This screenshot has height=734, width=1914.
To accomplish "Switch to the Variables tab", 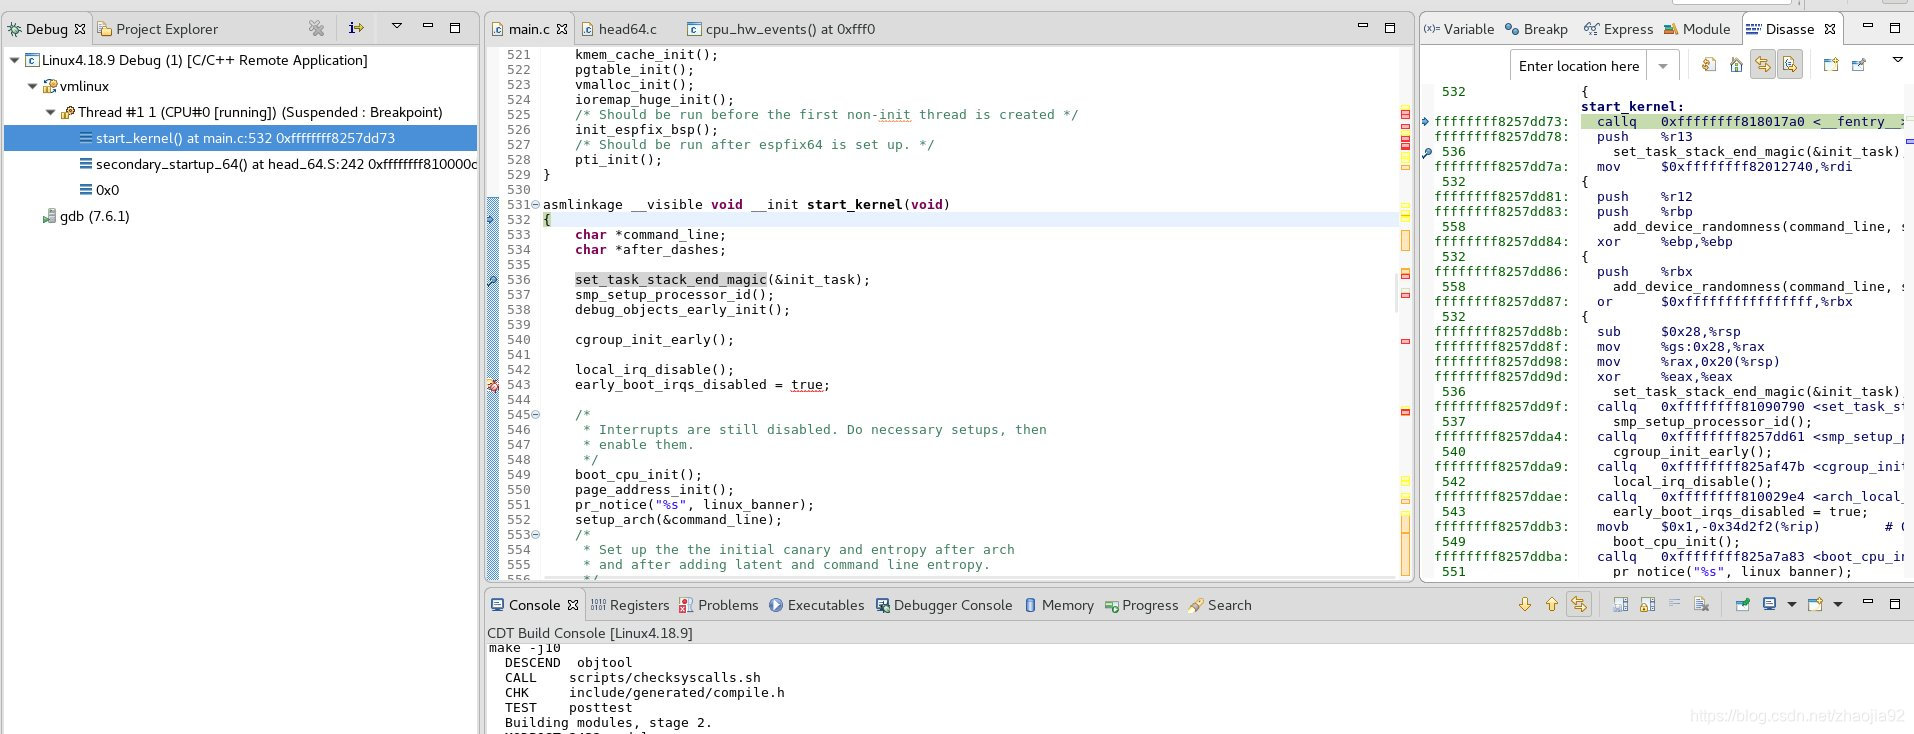I will (1458, 29).
